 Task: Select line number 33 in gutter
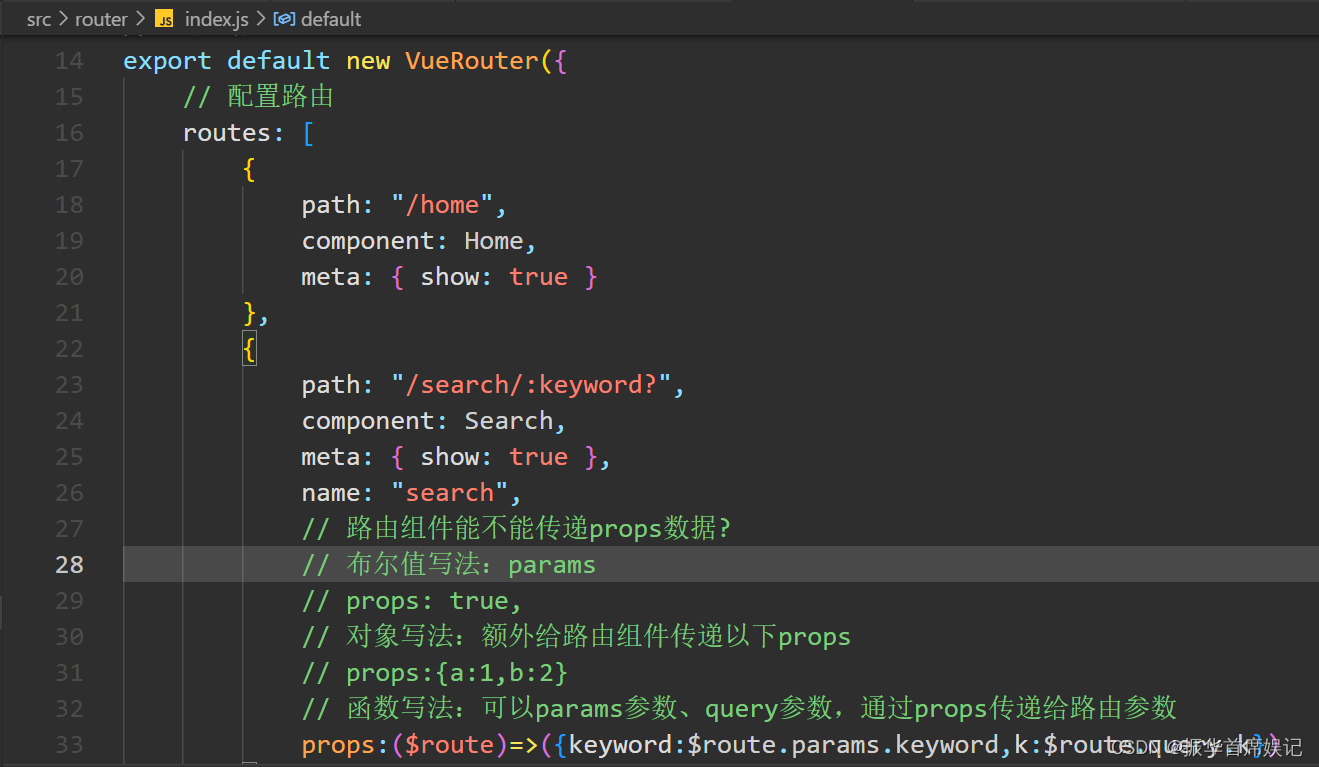(x=69, y=745)
